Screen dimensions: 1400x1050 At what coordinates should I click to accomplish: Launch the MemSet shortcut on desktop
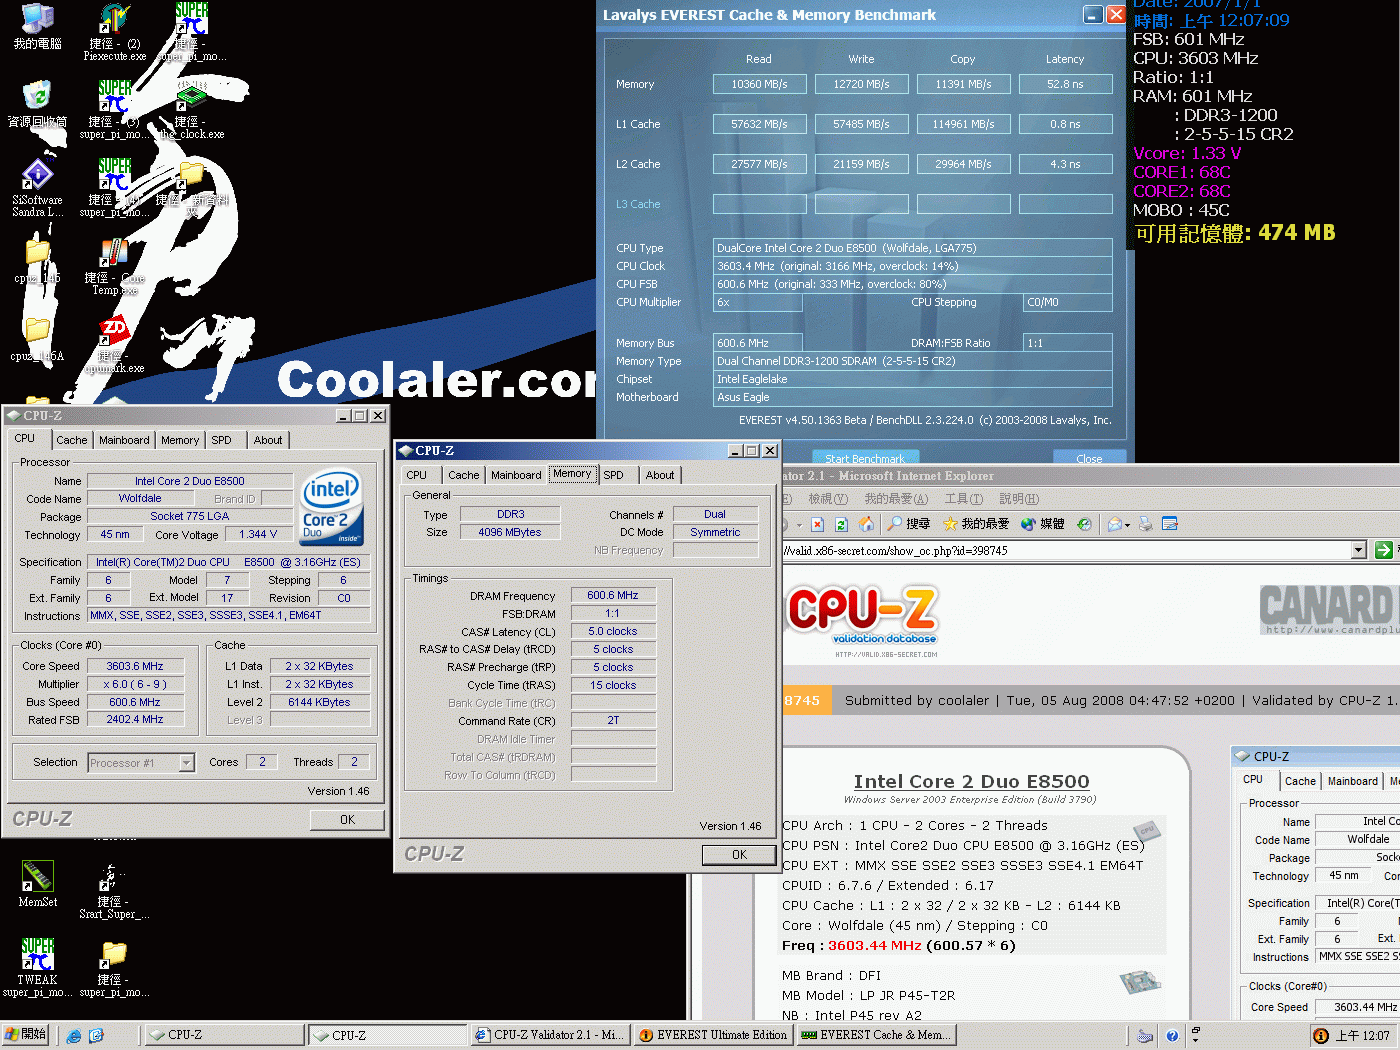click(x=37, y=884)
